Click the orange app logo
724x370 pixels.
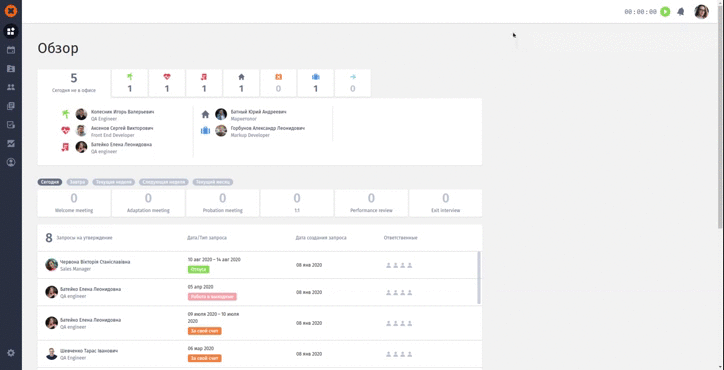[x=11, y=11]
